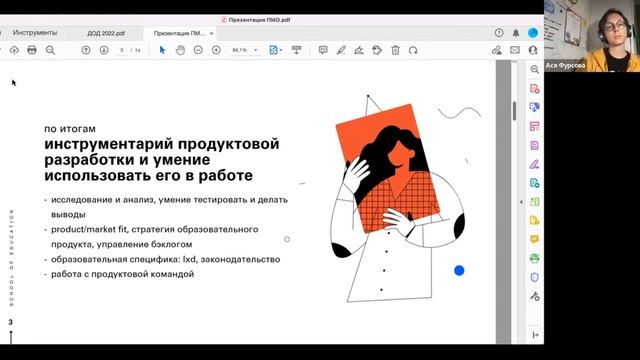Click the sign document pen icon
The width and height of the screenshot is (640, 360).
click(x=359, y=50)
